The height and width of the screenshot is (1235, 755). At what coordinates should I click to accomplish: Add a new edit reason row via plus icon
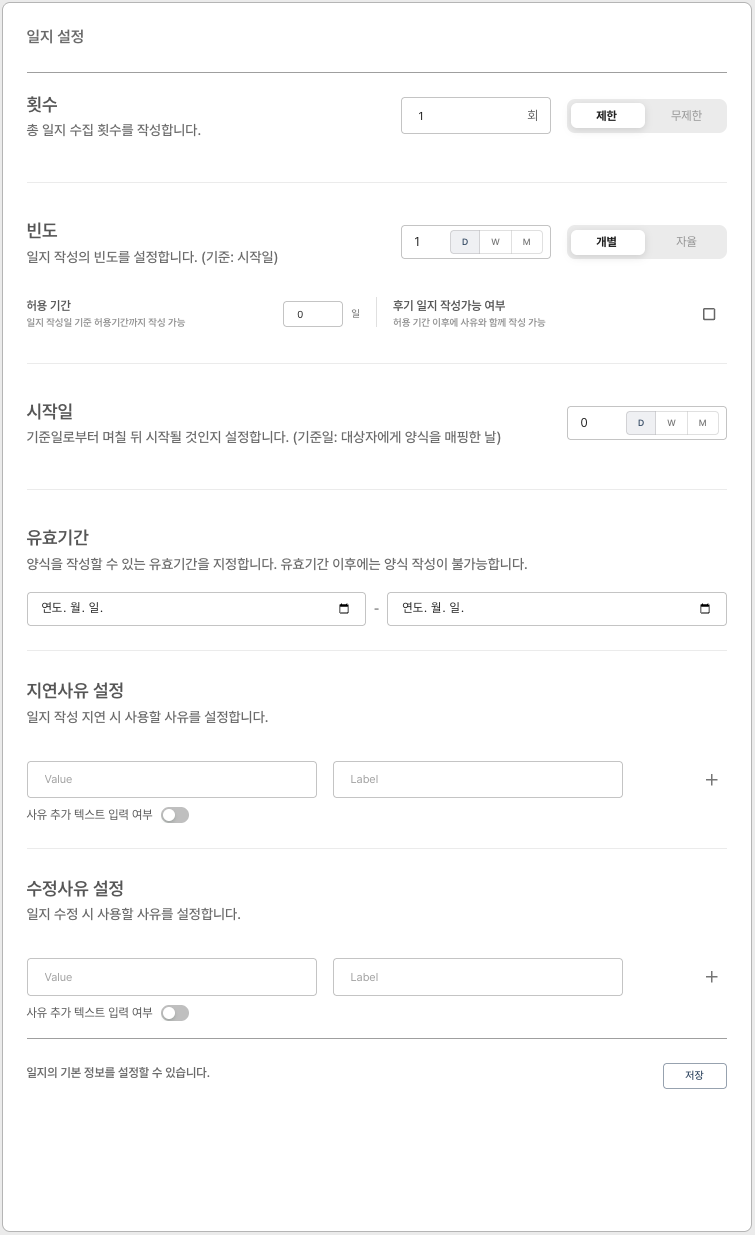click(712, 977)
